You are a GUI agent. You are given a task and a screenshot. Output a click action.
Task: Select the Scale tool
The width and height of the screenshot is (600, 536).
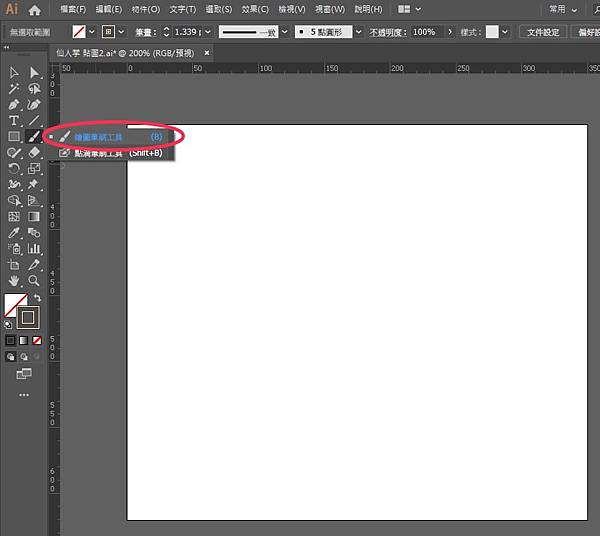click(x=34, y=168)
